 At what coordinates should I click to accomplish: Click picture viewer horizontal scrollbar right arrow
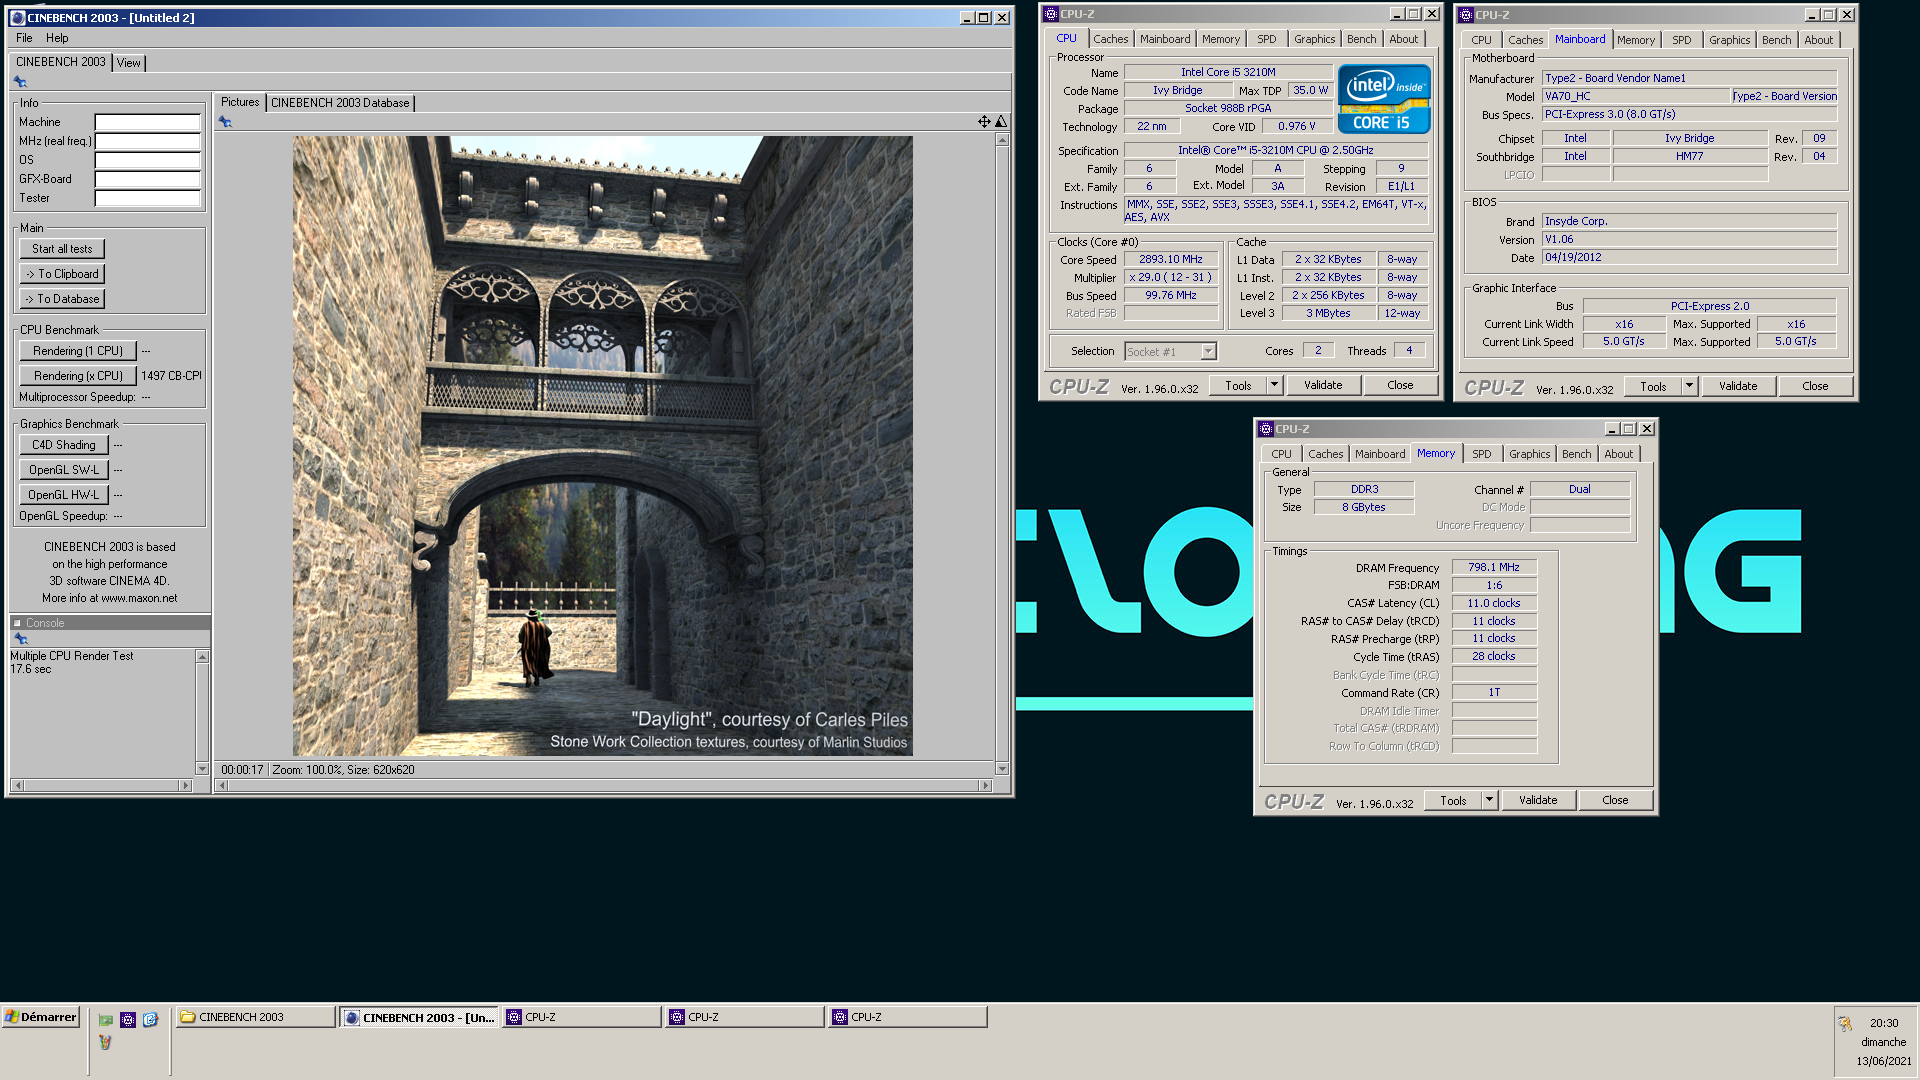pyautogui.click(x=986, y=786)
